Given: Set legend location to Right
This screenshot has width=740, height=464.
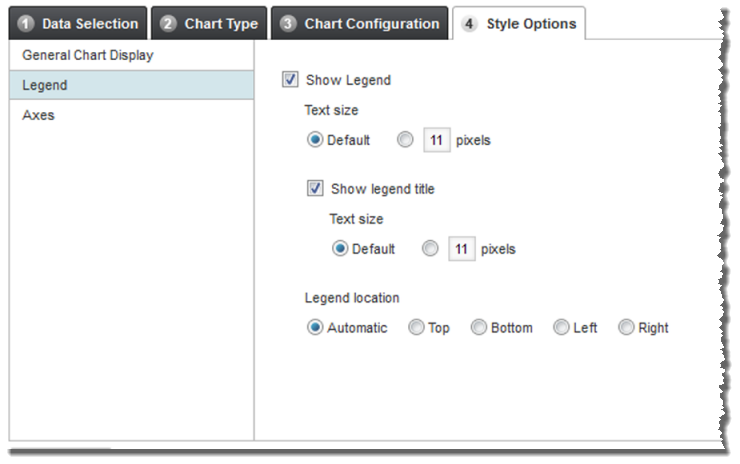Looking at the screenshot, I should 626,327.
